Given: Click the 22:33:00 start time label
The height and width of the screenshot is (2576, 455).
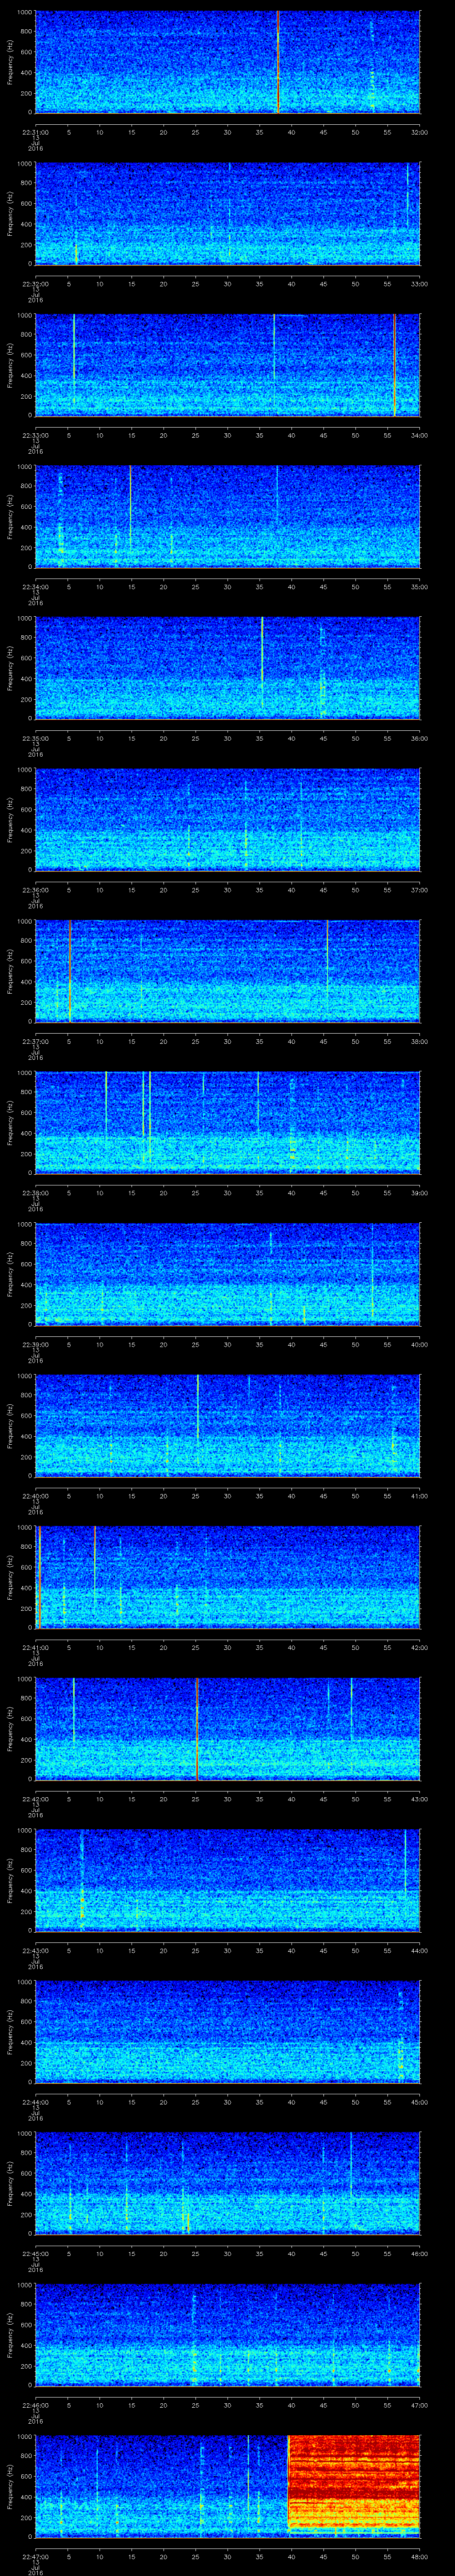Looking at the screenshot, I should 36,435.
